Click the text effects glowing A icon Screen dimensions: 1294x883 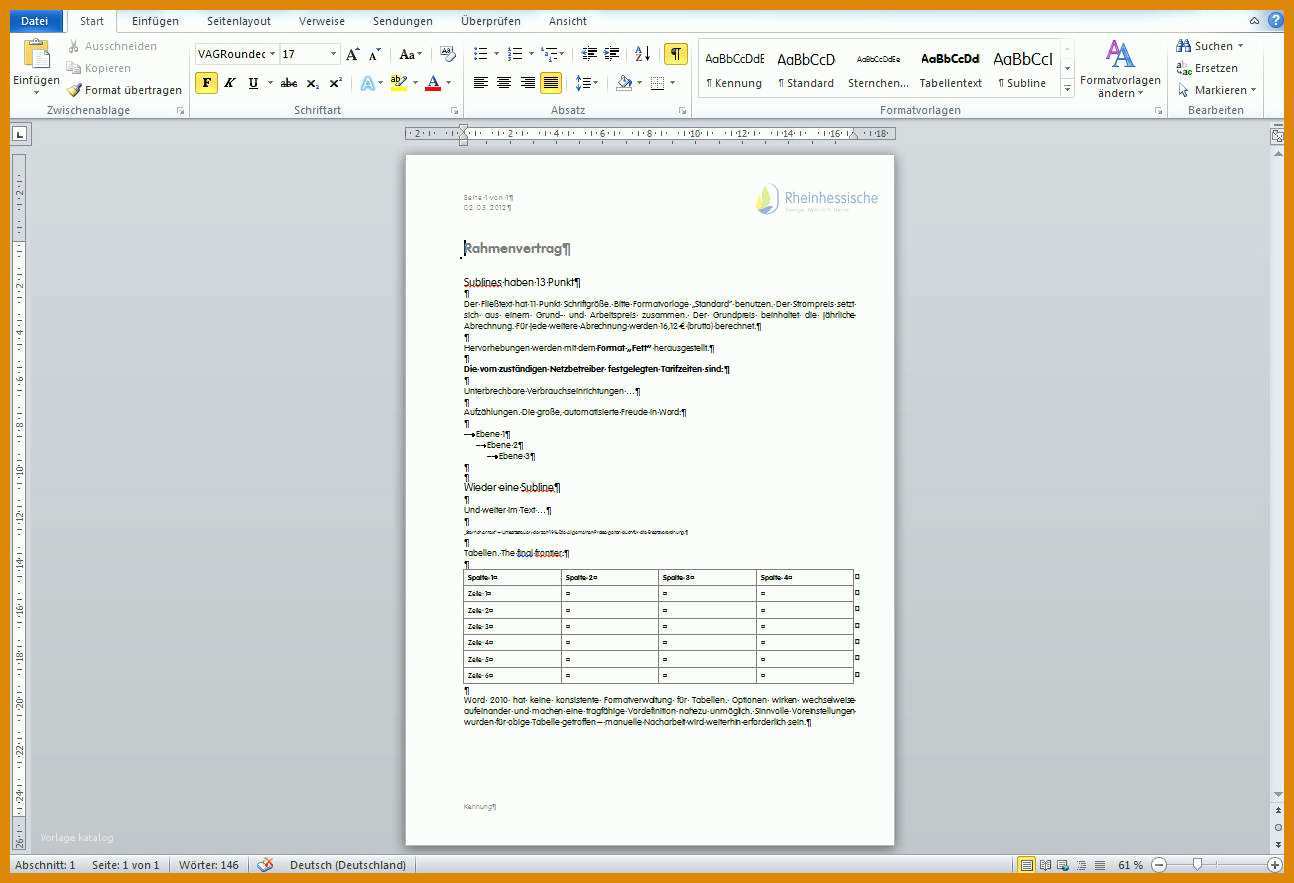367,83
